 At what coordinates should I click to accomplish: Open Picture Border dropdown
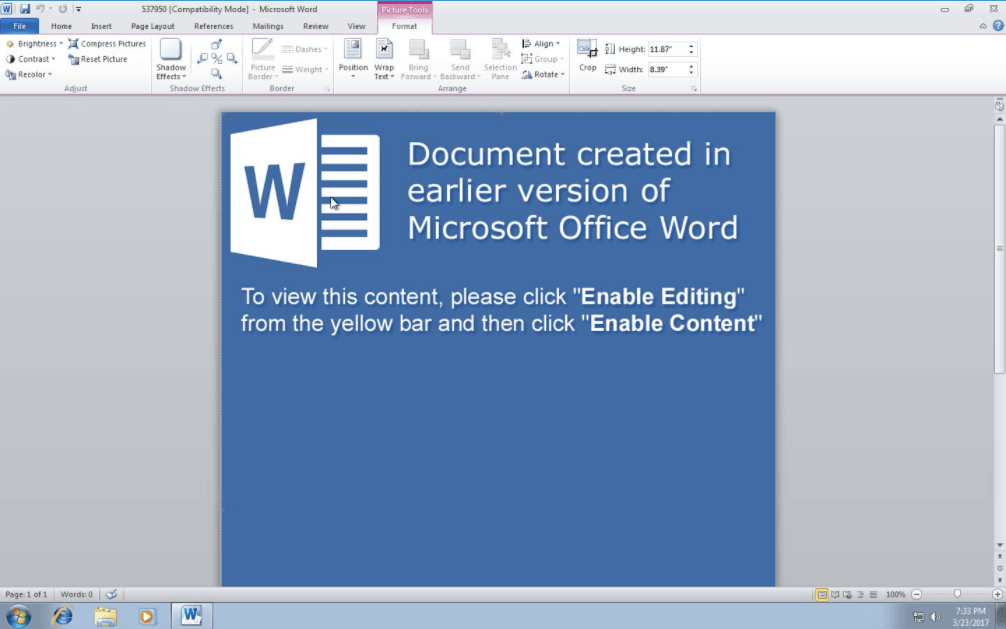coord(262,59)
